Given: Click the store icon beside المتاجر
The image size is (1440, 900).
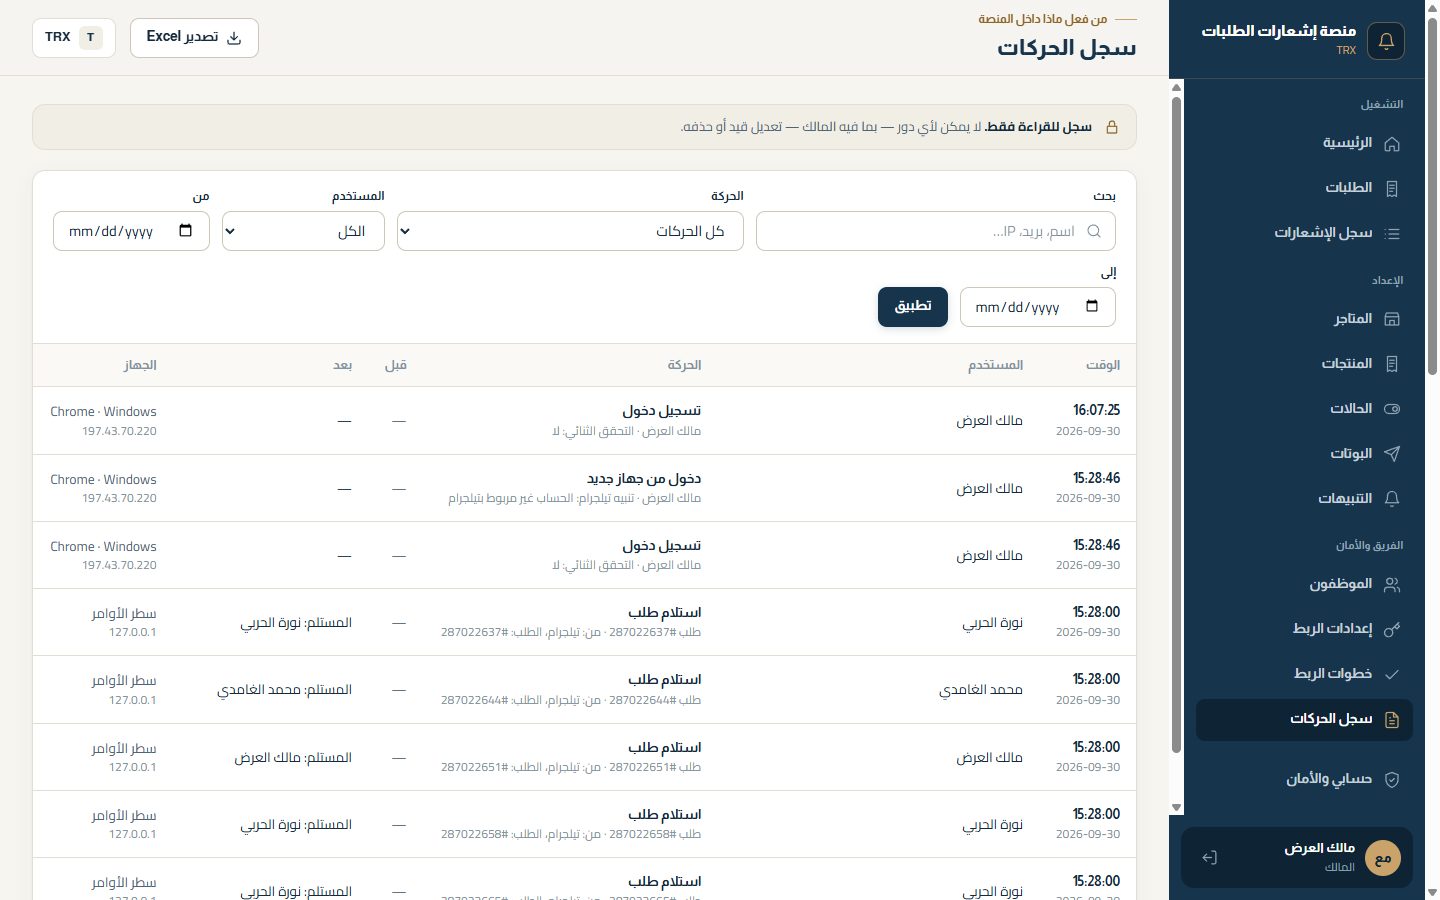Looking at the screenshot, I should click(1391, 319).
